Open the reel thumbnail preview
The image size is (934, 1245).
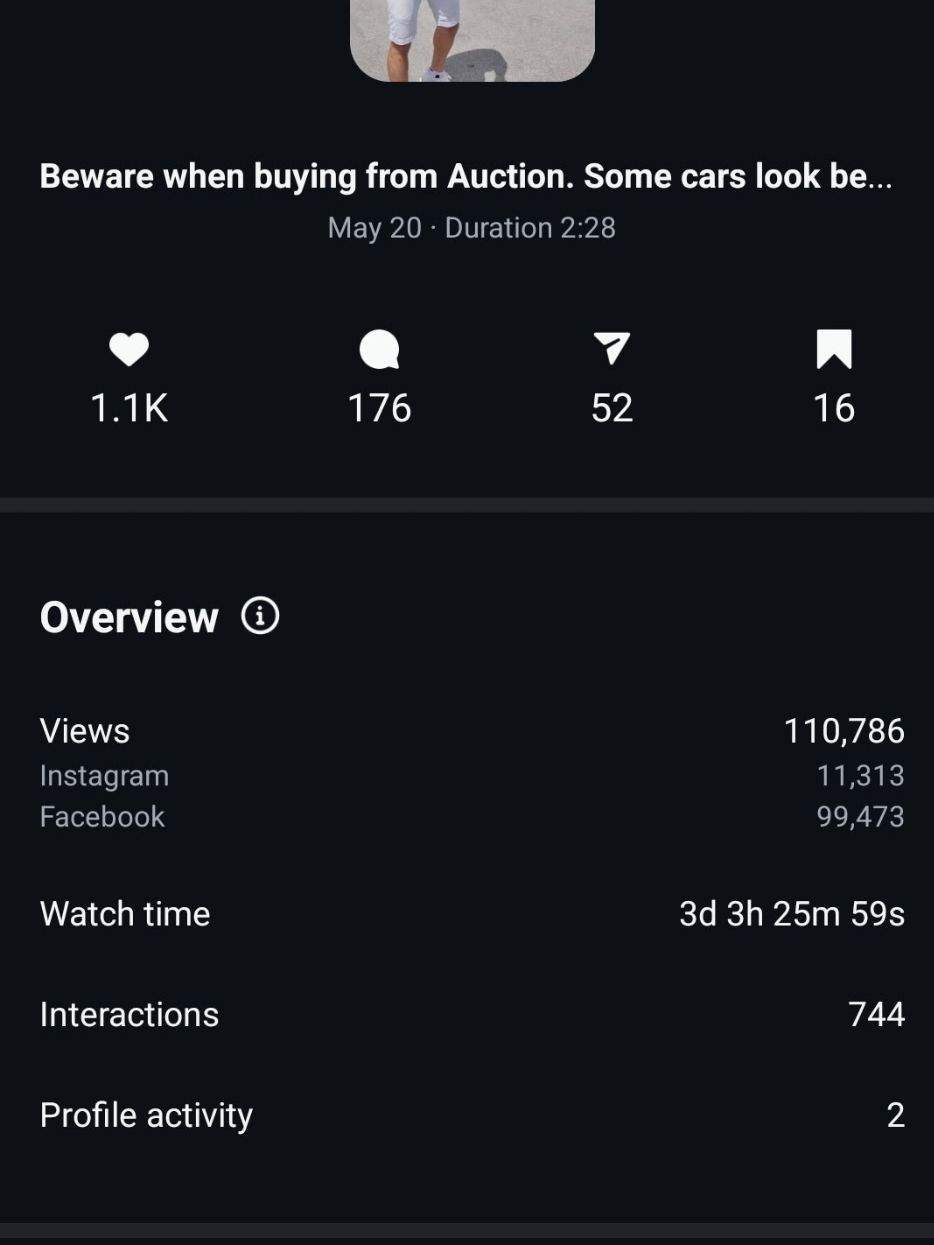click(x=472, y=40)
